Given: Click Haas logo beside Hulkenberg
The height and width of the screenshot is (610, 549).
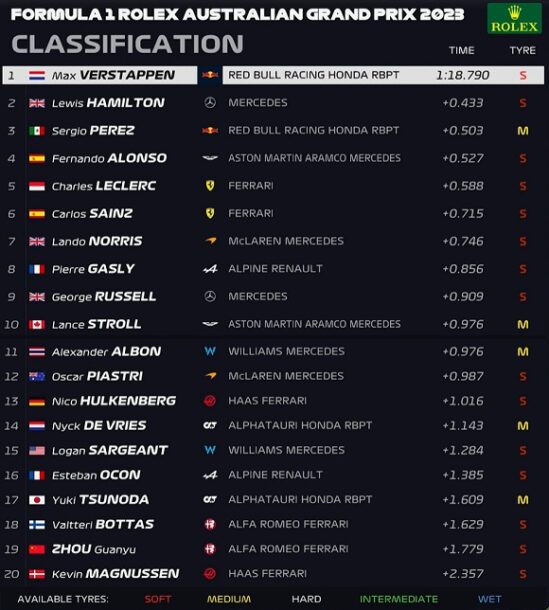Looking at the screenshot, I should pos(210,401).
